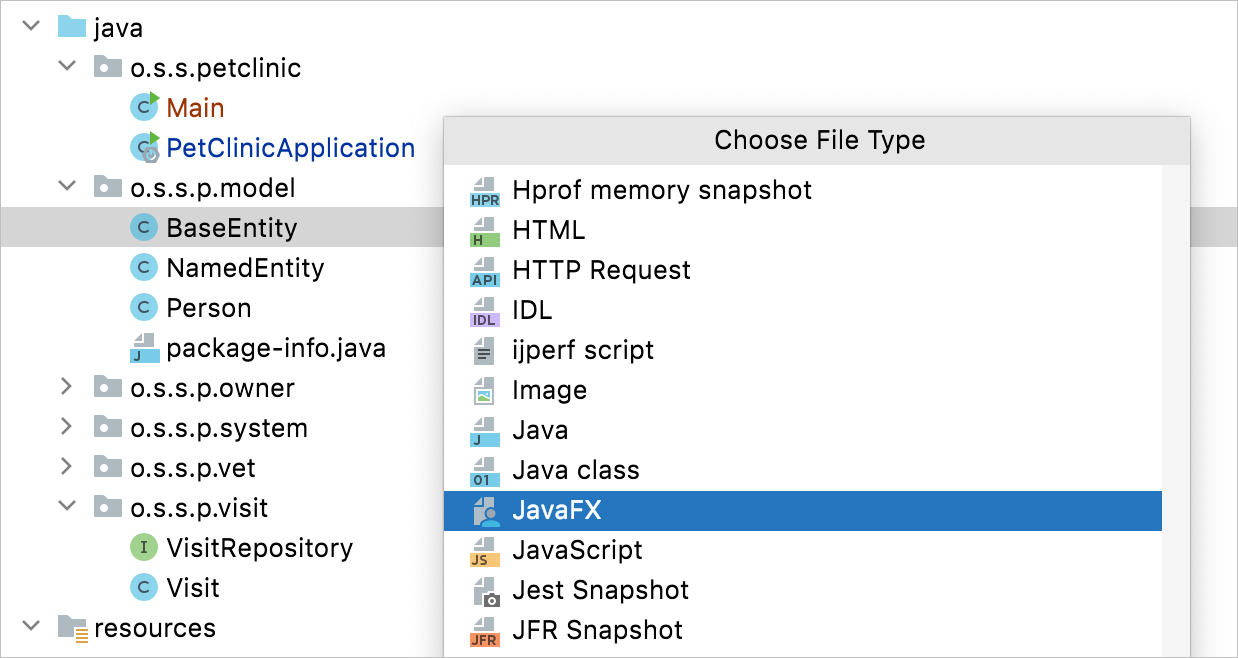
Task: Click the ijperf script icon
Action: tap(484, 350)
